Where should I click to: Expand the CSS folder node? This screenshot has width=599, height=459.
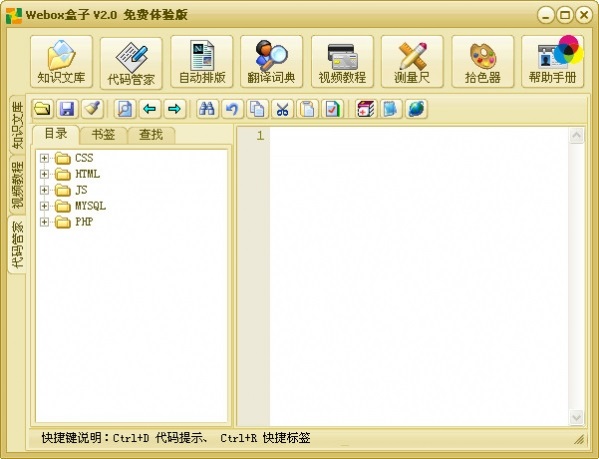pyautogui.click(x=44, y=158)
